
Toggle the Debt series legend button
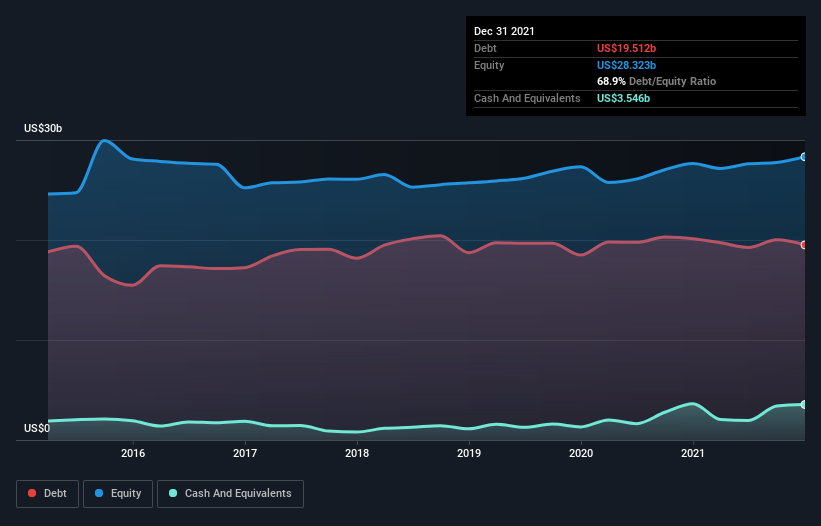[47, 494]
